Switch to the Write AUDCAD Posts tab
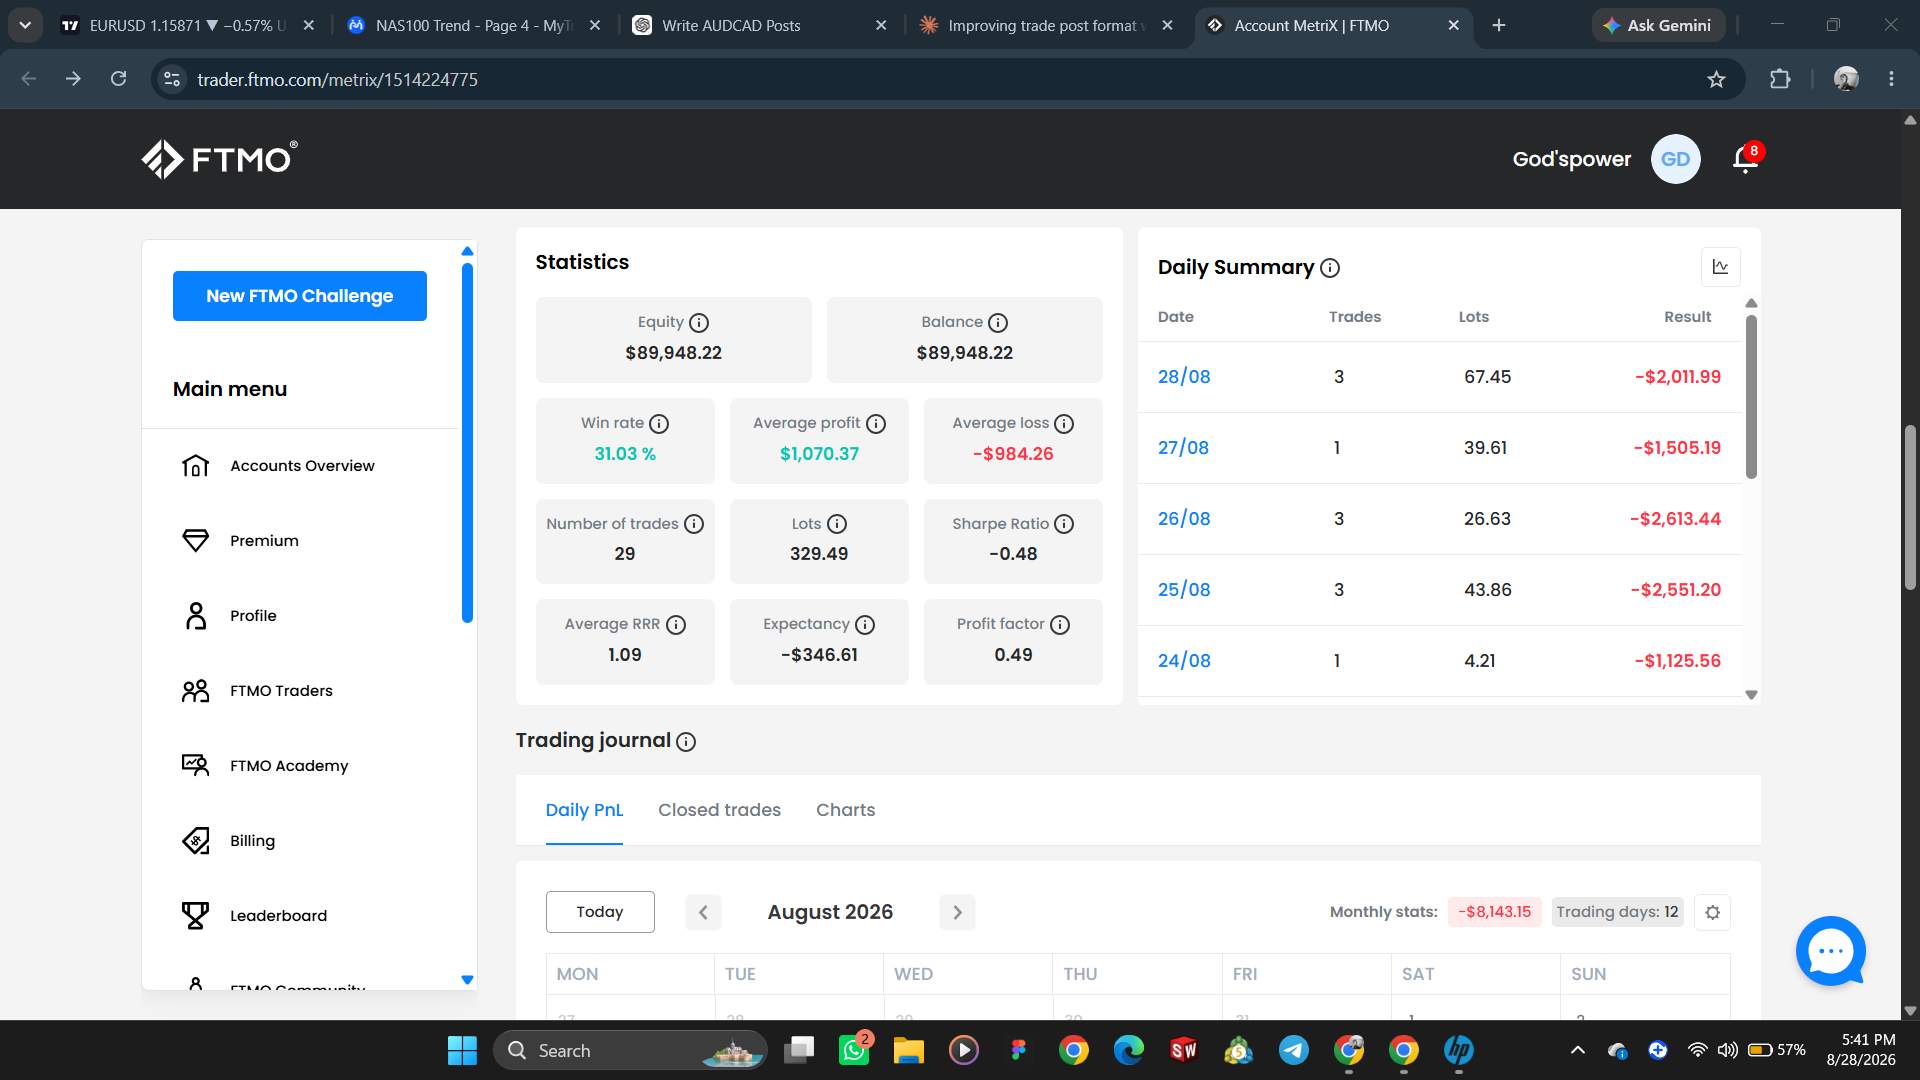 760,25
